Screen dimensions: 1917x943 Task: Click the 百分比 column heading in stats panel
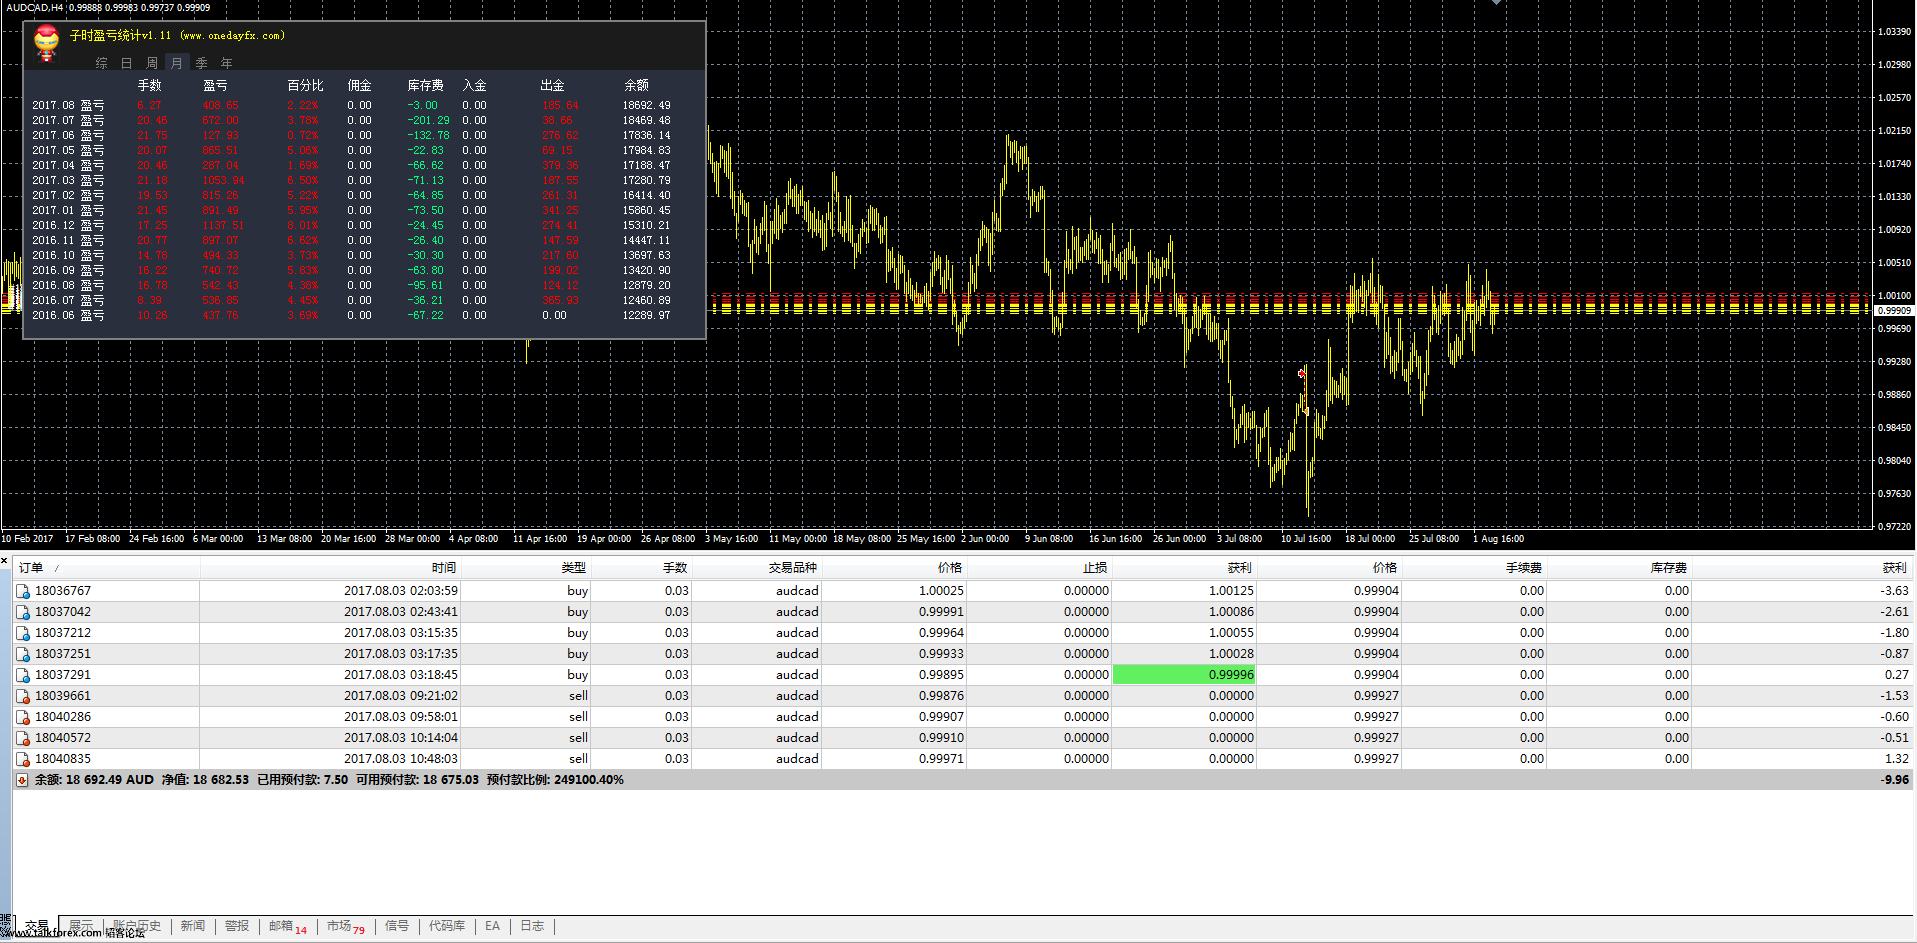click(305, 86)
